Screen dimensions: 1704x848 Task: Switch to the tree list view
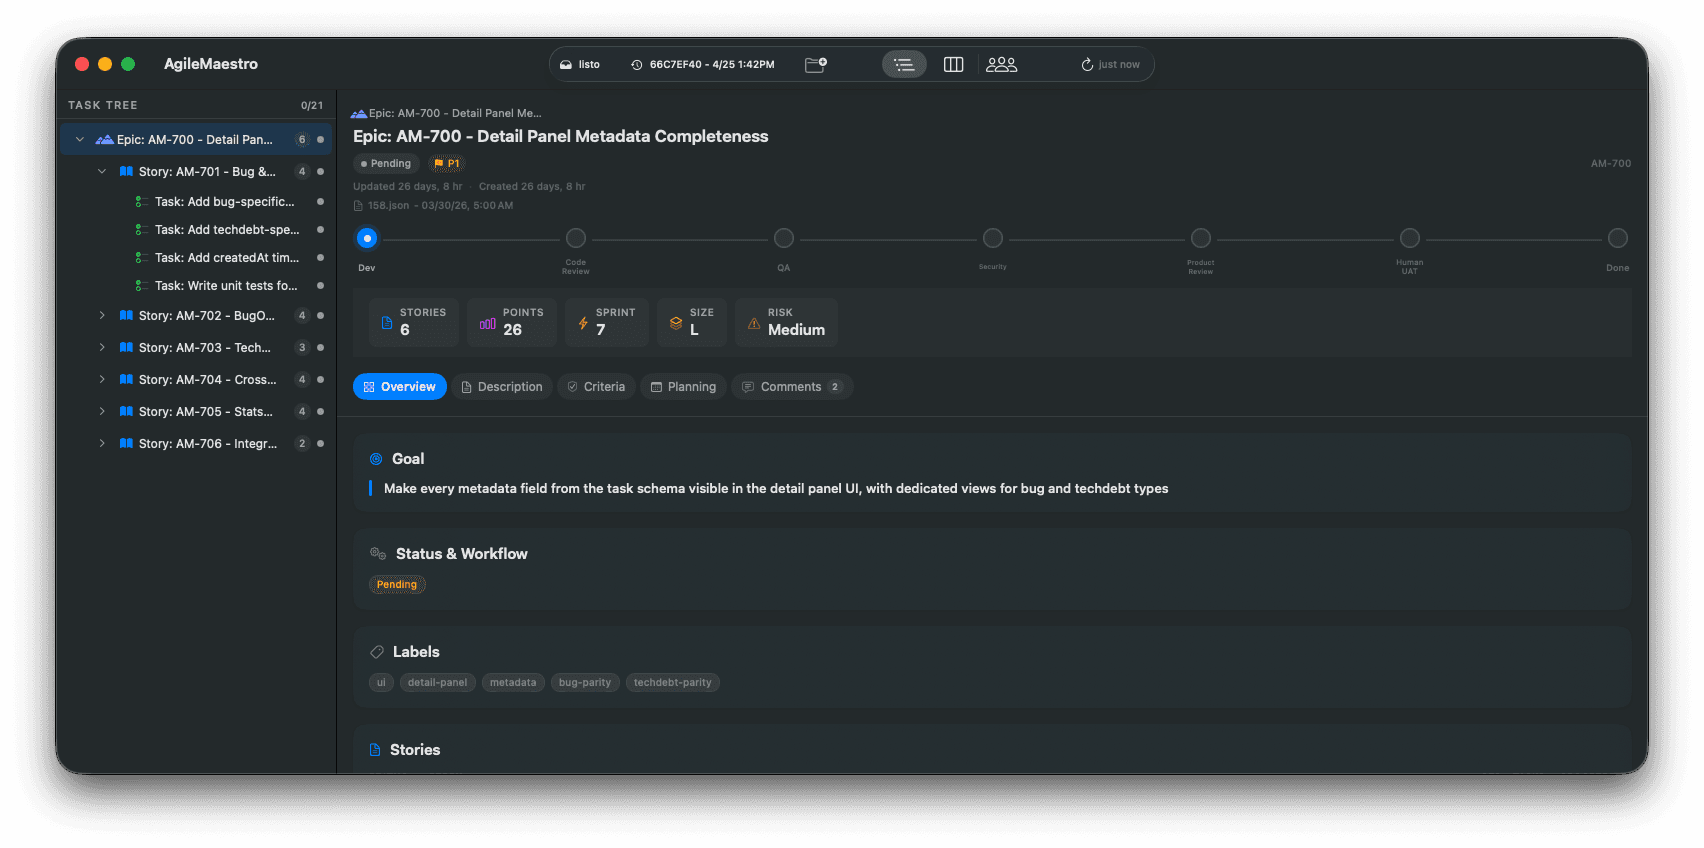(x=904, y=64)
